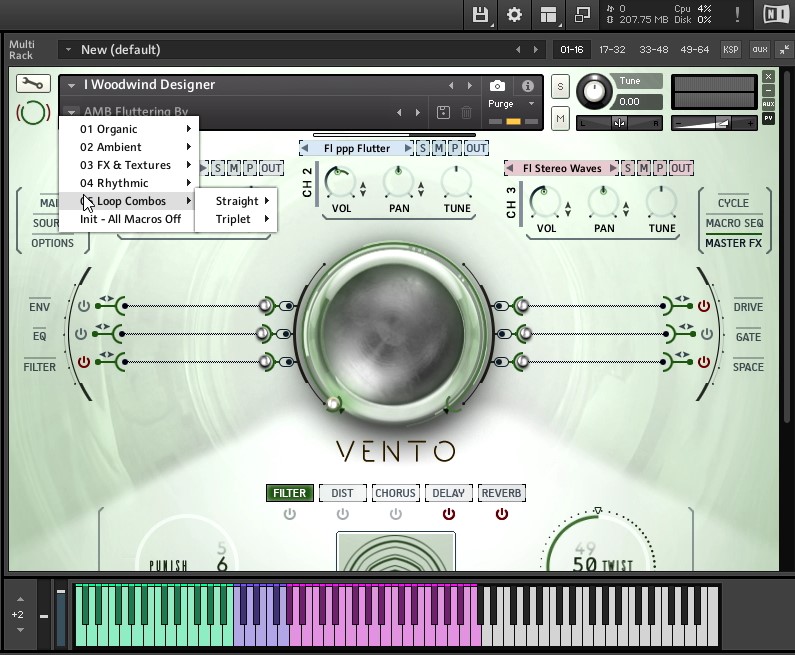Open the workspace layout icon
The height and width of the screenshot is (655, 795).
point(548,15)
